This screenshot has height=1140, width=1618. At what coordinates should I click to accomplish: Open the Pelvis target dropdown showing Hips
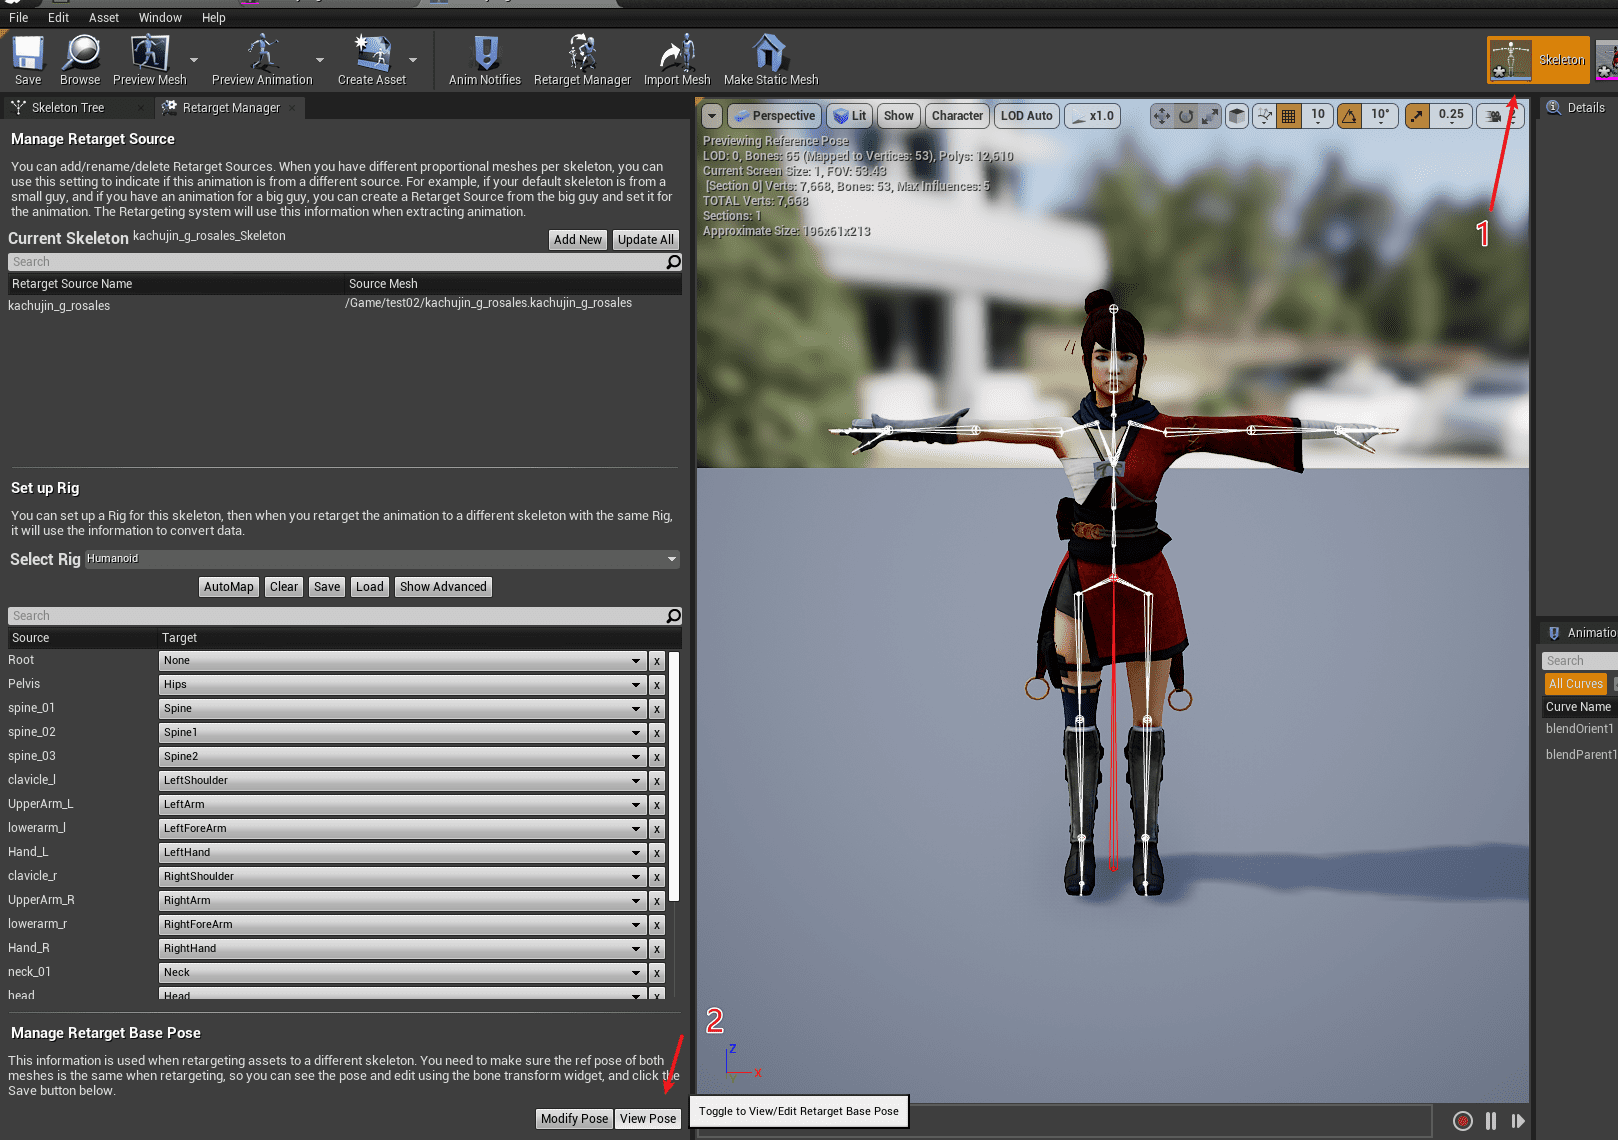pyautogui.click(x=400, y=685)
